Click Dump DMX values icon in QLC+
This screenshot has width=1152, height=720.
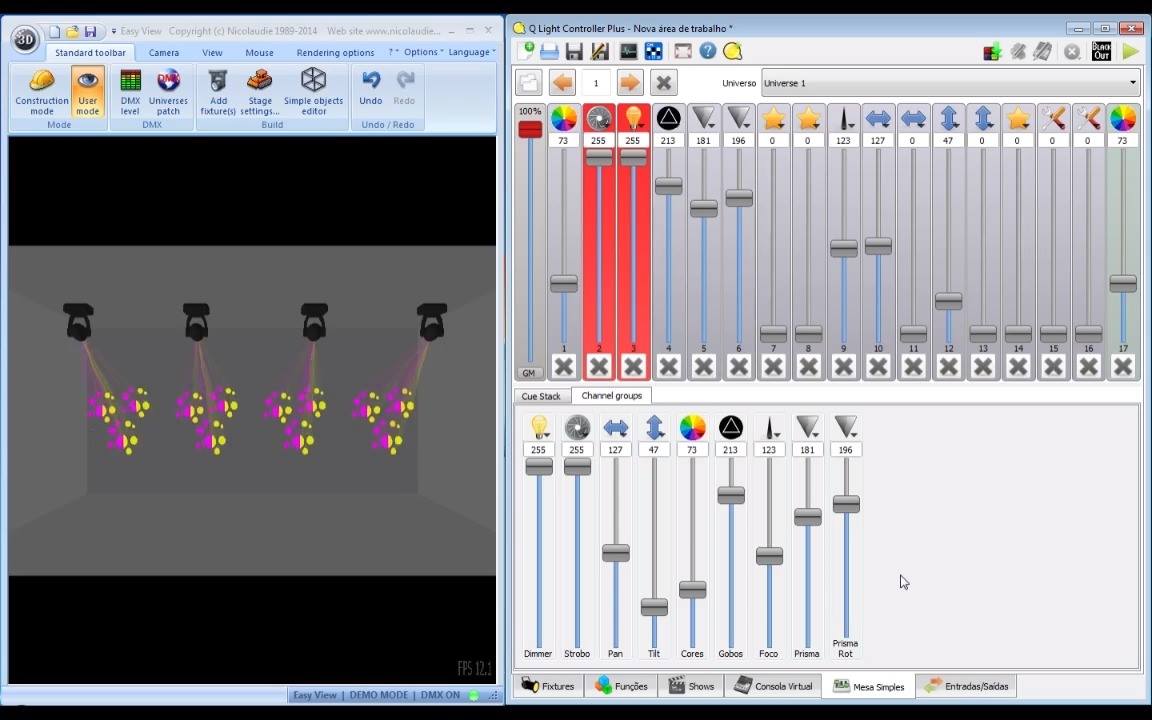pos(993,51)
